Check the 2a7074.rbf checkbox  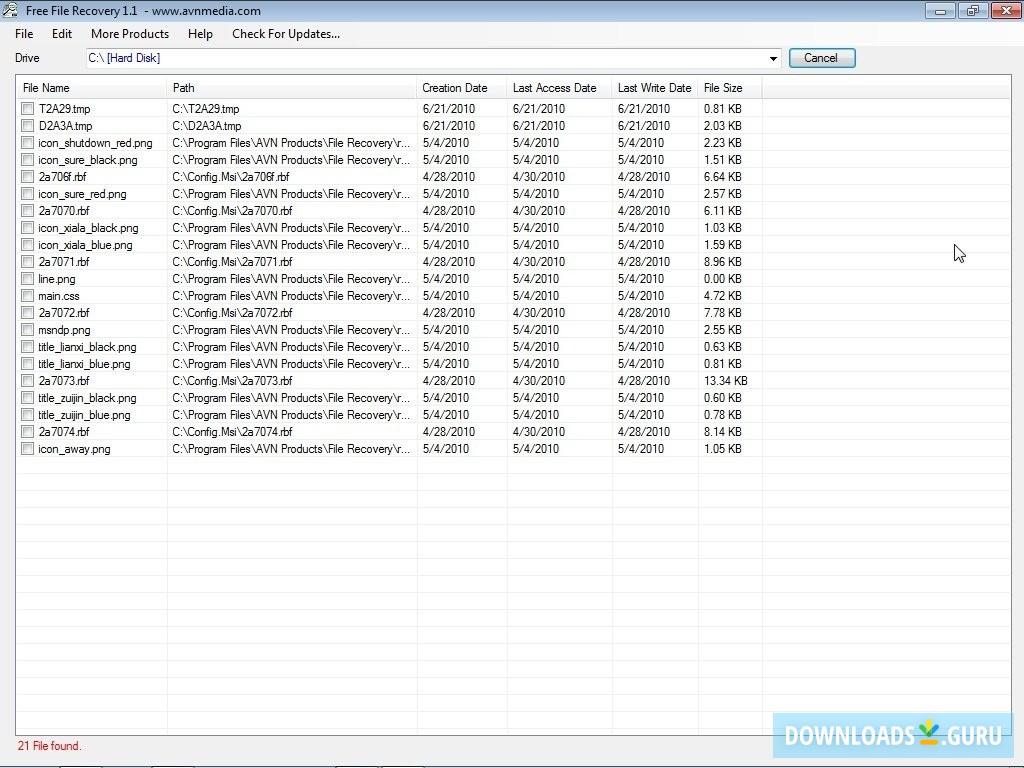point(27,431)
